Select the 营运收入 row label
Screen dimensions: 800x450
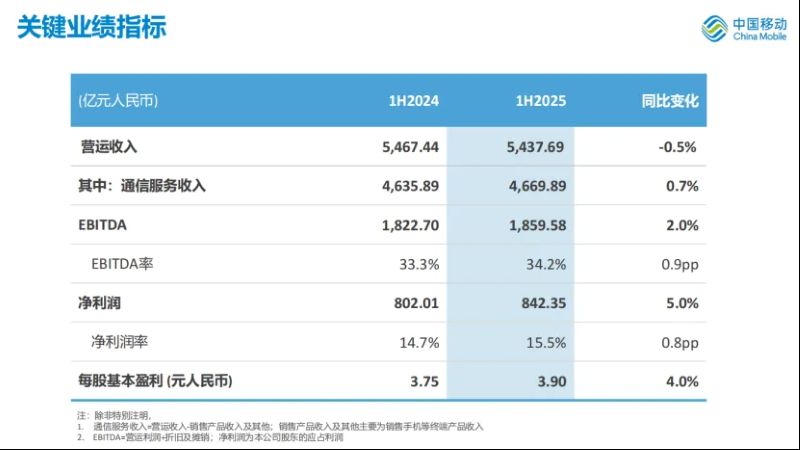tap(108, 147)
